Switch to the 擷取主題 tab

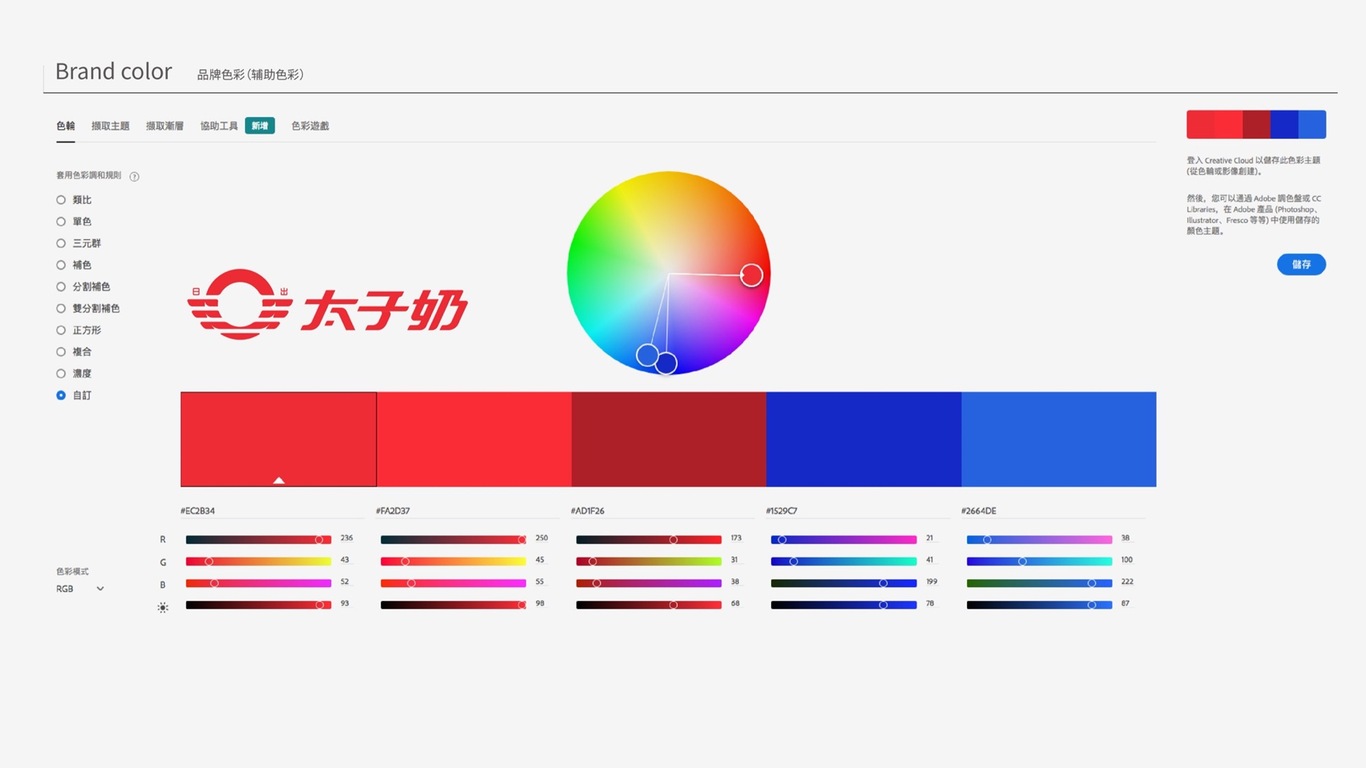[110, 126]
